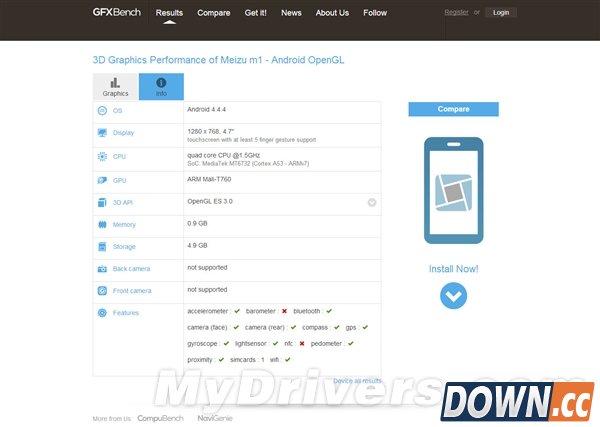Click the GPU row icon
The height and width of the screenshot is (427, 600).
[102, 180]
